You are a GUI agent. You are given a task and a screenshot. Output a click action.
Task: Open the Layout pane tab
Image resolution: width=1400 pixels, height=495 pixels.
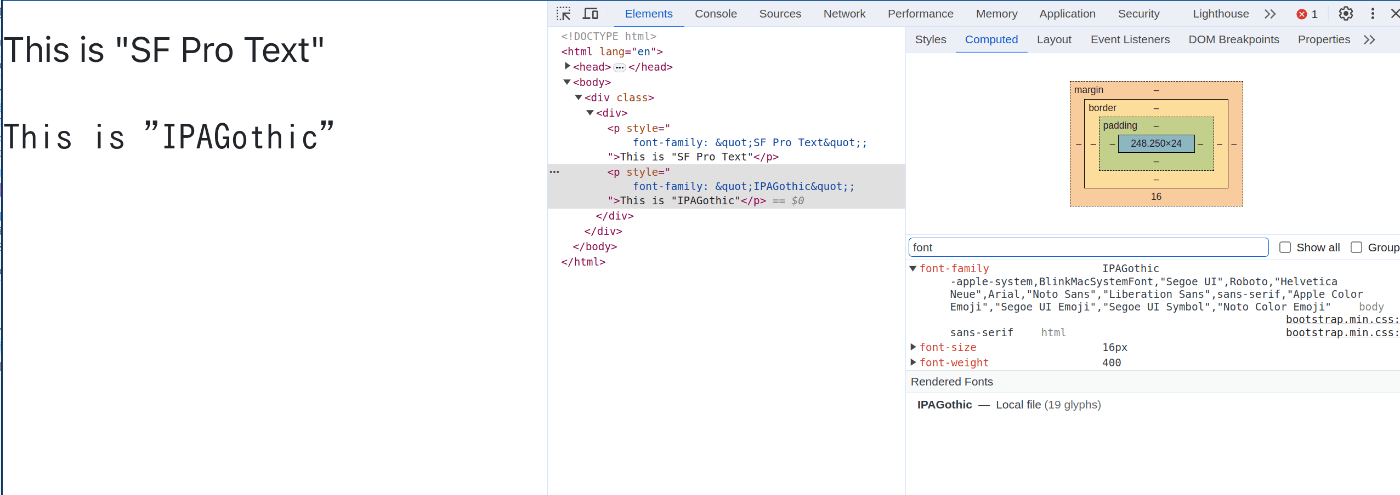[1054, 39]
